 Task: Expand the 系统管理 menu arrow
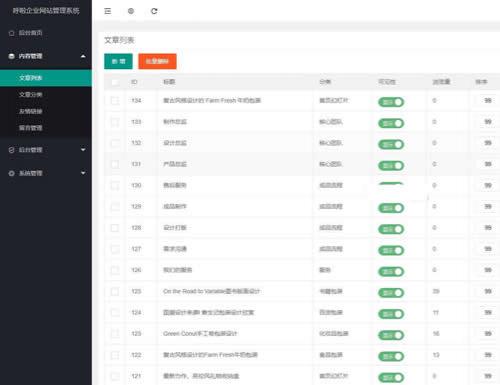(83, 173)
